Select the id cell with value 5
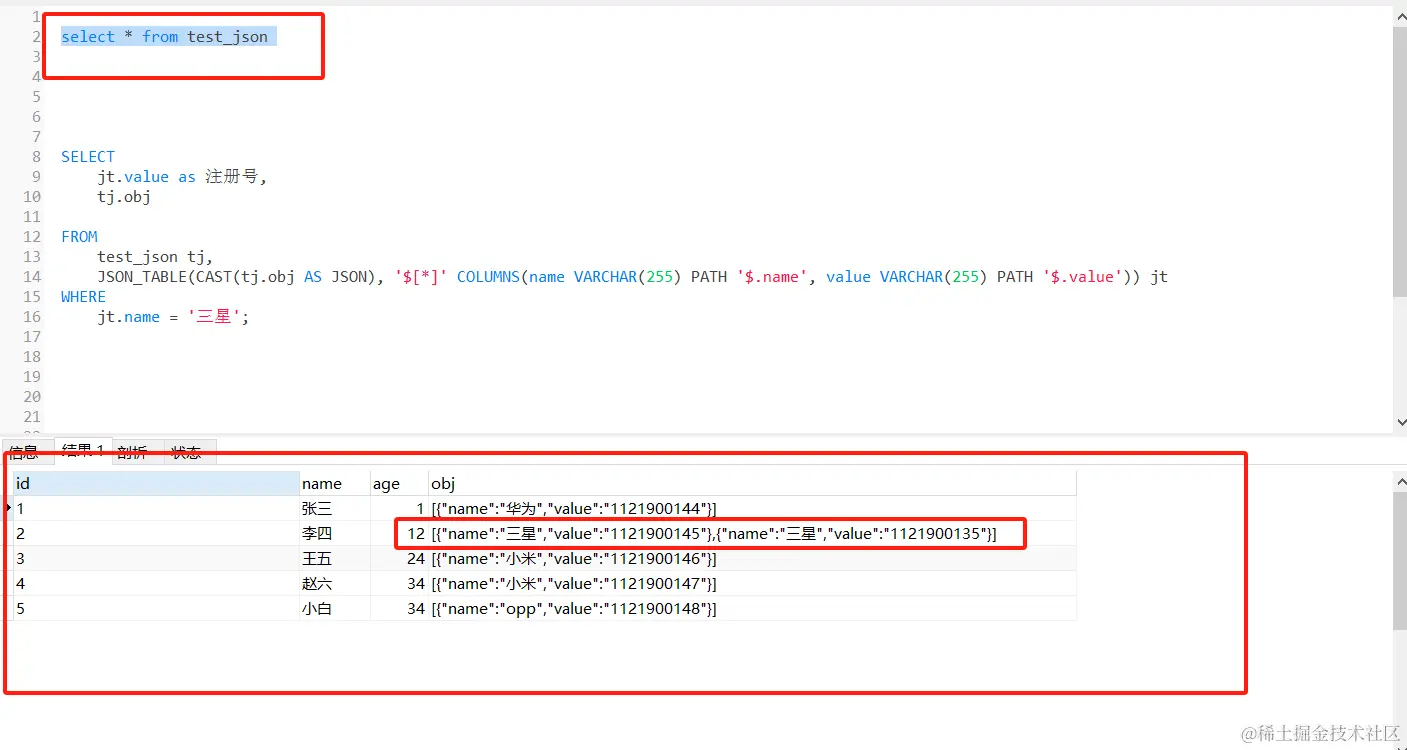Image resolution: width=1407 pixels, height=750 pixels. click(156, 608)
